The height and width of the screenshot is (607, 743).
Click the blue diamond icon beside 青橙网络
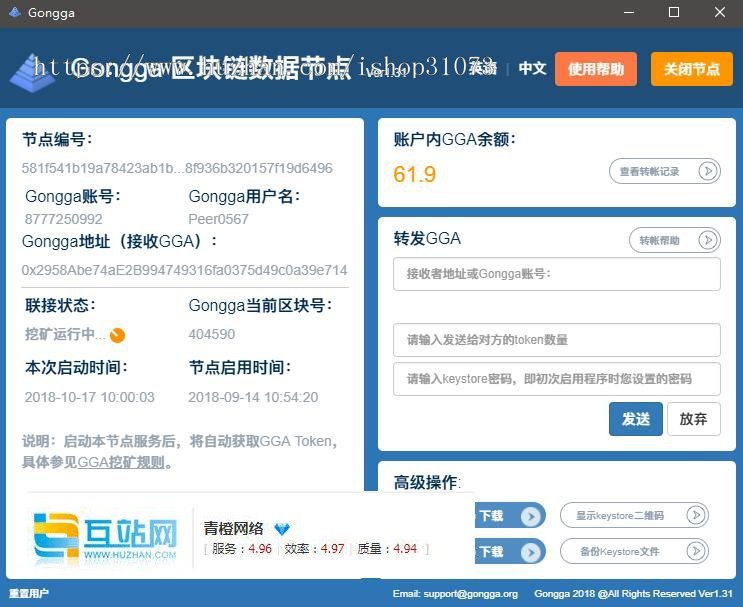282,528
